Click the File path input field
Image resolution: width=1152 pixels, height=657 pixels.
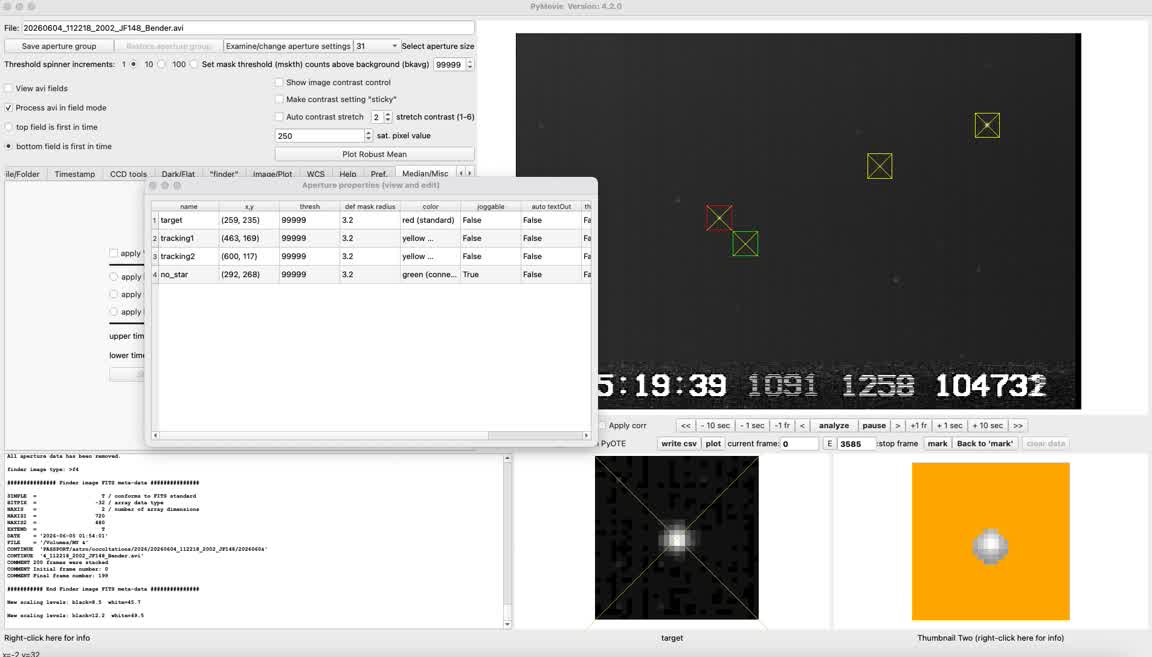click(x=248, y=28)
